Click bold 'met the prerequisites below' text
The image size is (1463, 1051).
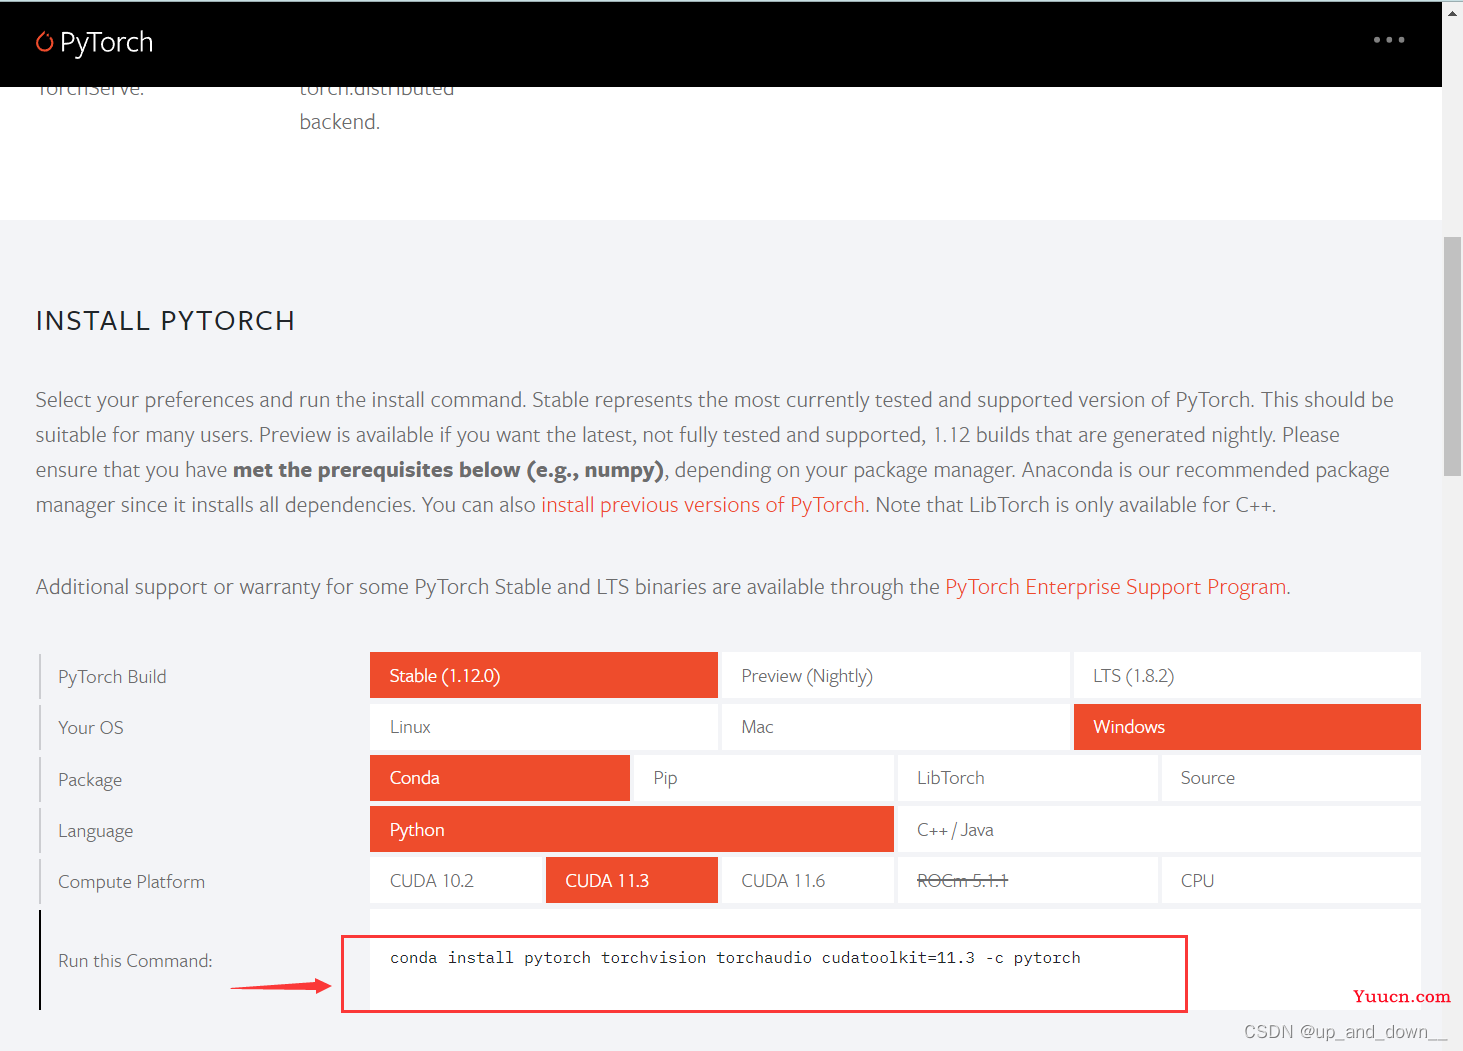pyautogui.click(x=376, y=470)
